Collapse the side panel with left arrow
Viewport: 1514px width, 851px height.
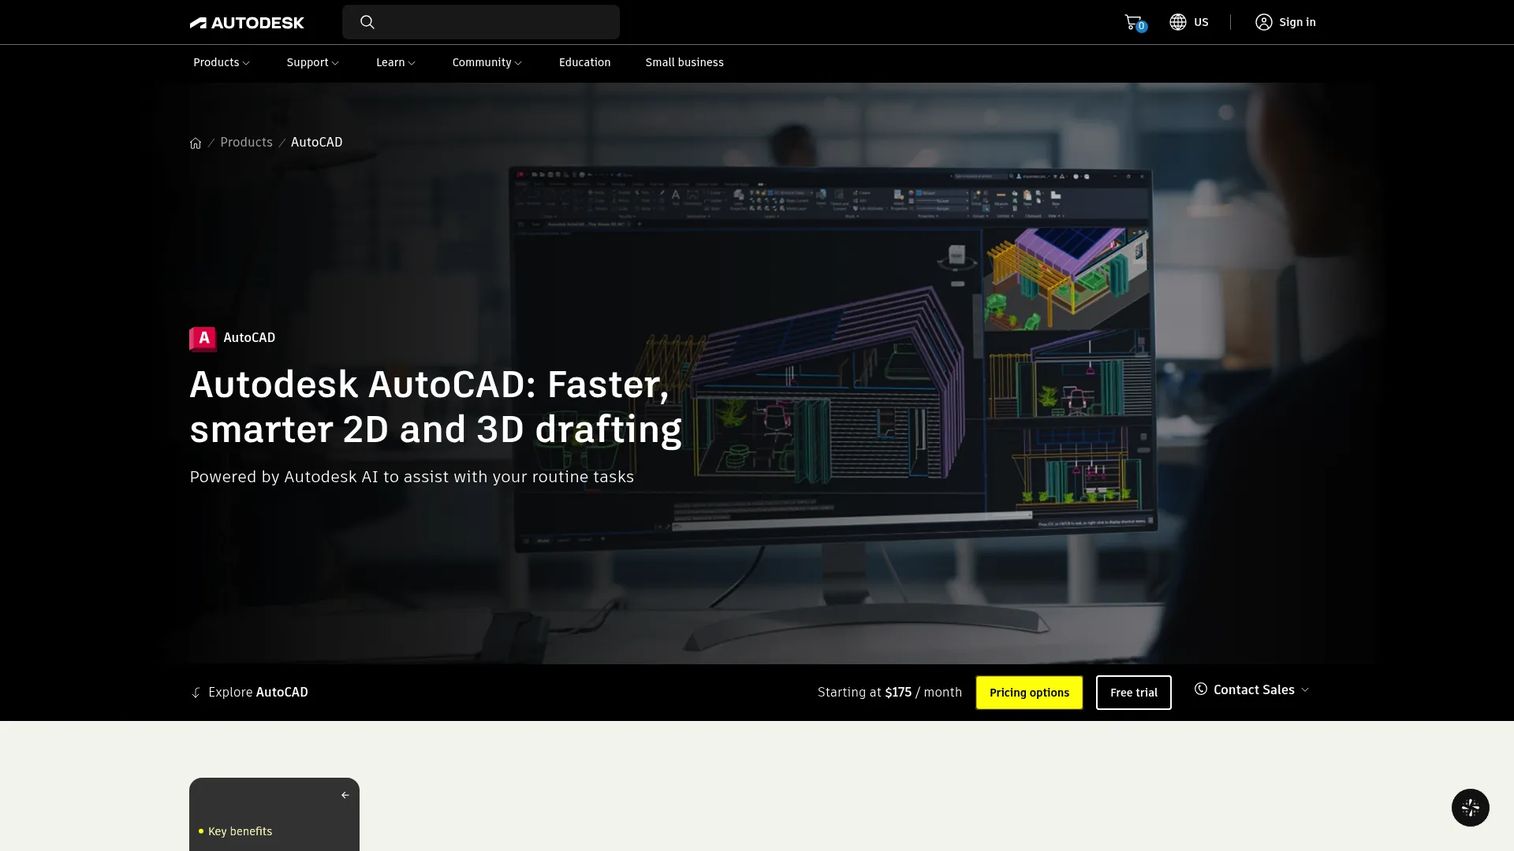point(345,795)
